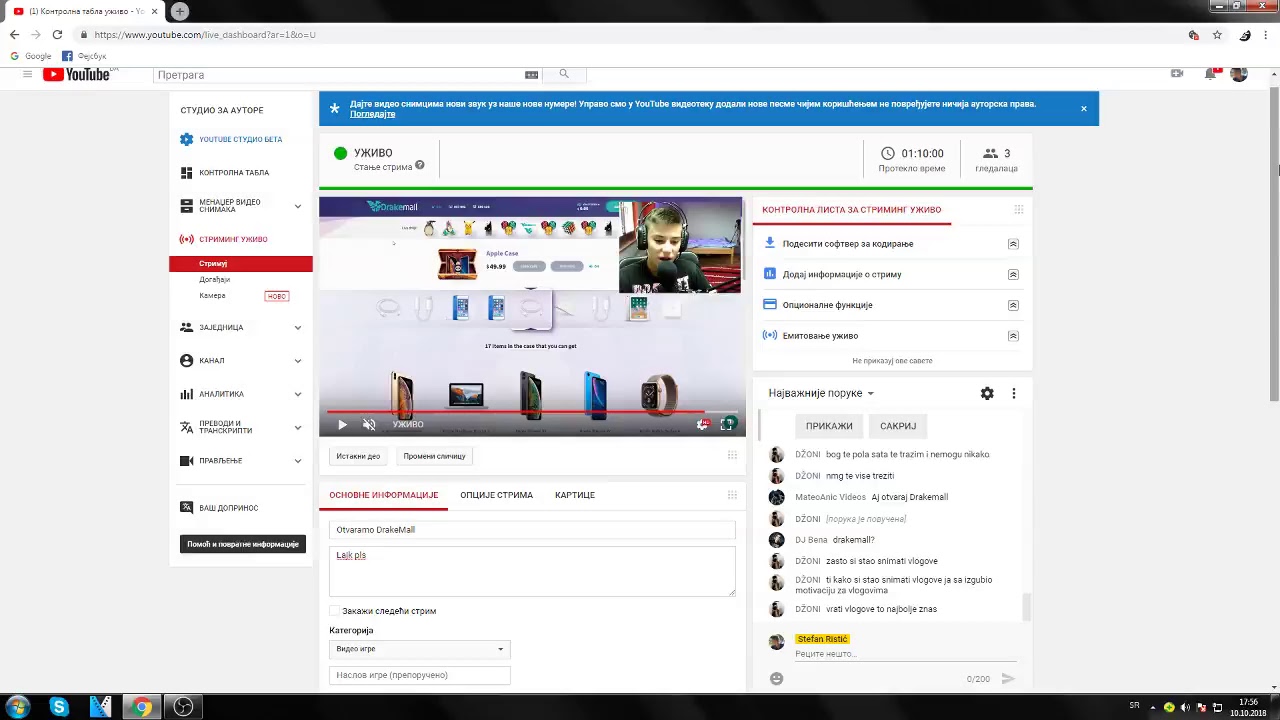
Task: Open the account avatar menu
Action: tap(1239, 74)
